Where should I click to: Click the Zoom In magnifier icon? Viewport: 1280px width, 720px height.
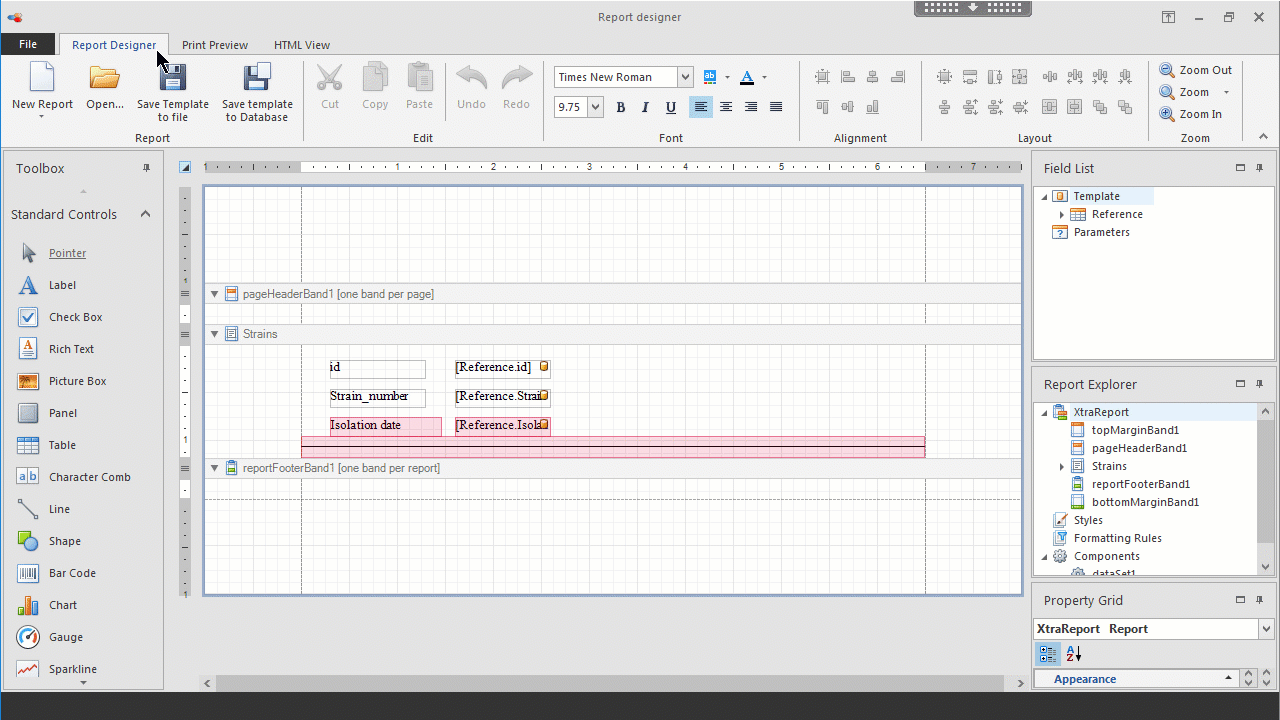tap(1166, 113)
